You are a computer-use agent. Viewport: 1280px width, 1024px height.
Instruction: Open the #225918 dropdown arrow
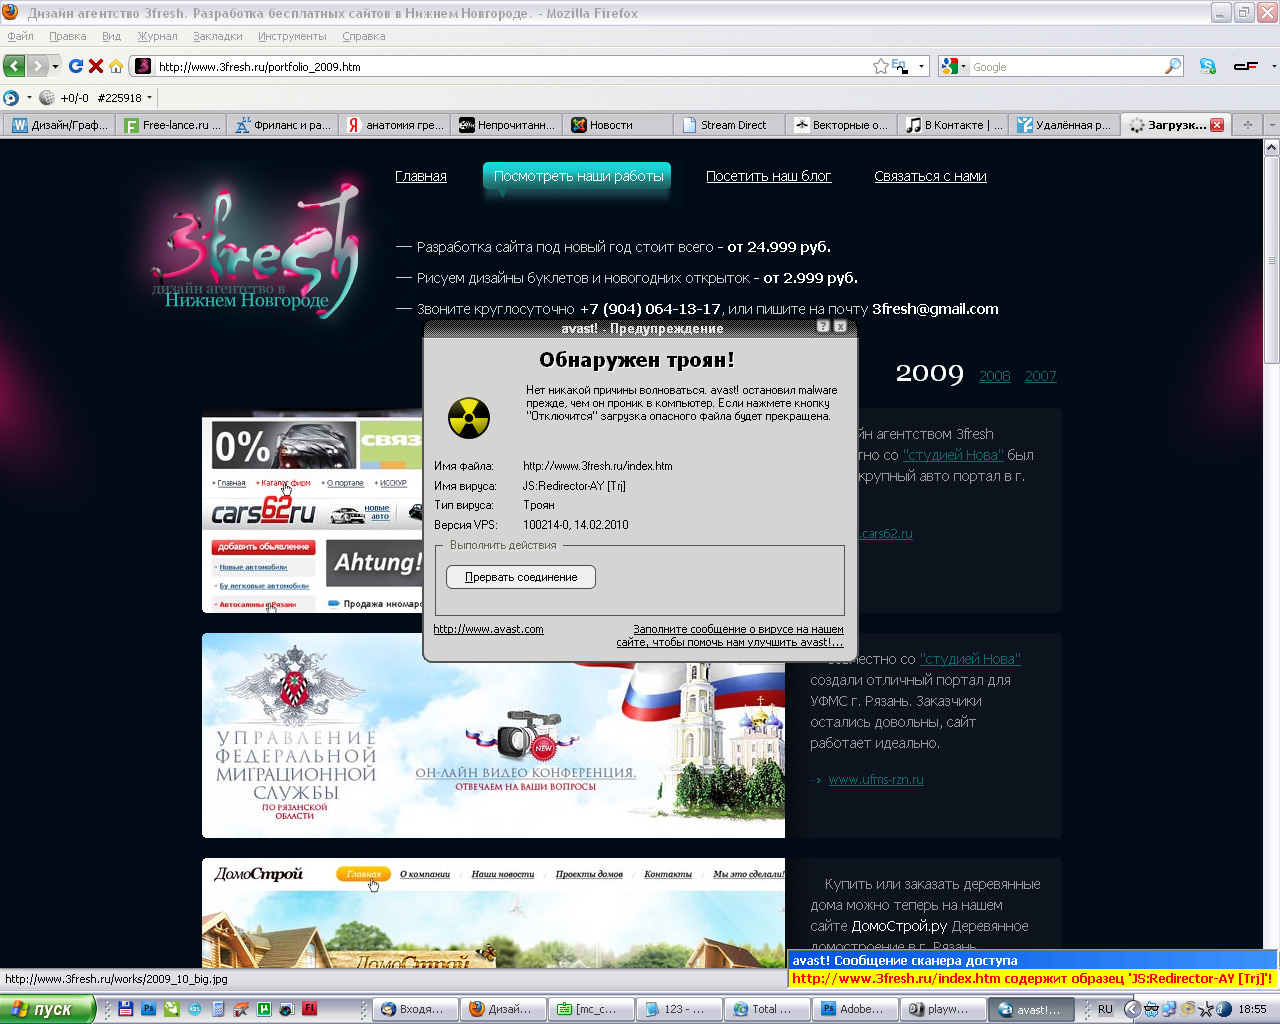click(149, 98)
